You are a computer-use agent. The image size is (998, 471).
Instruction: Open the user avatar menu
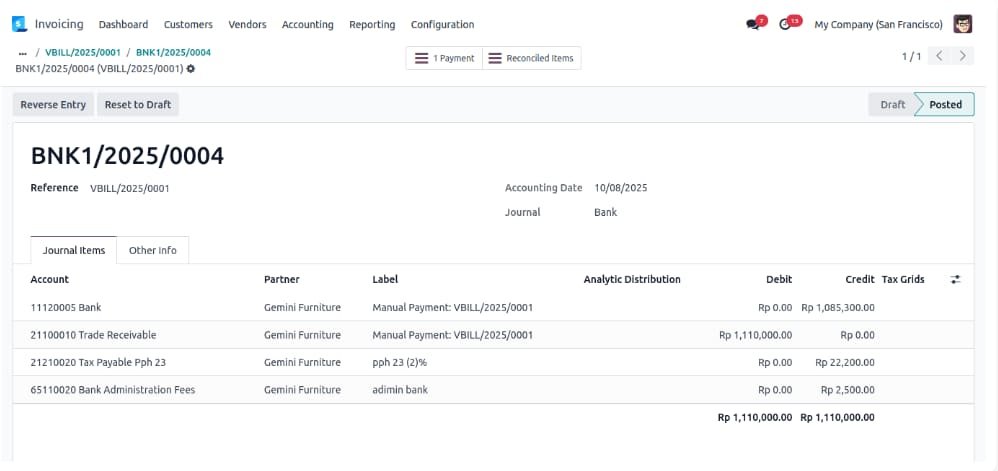[x=962, y=24]
